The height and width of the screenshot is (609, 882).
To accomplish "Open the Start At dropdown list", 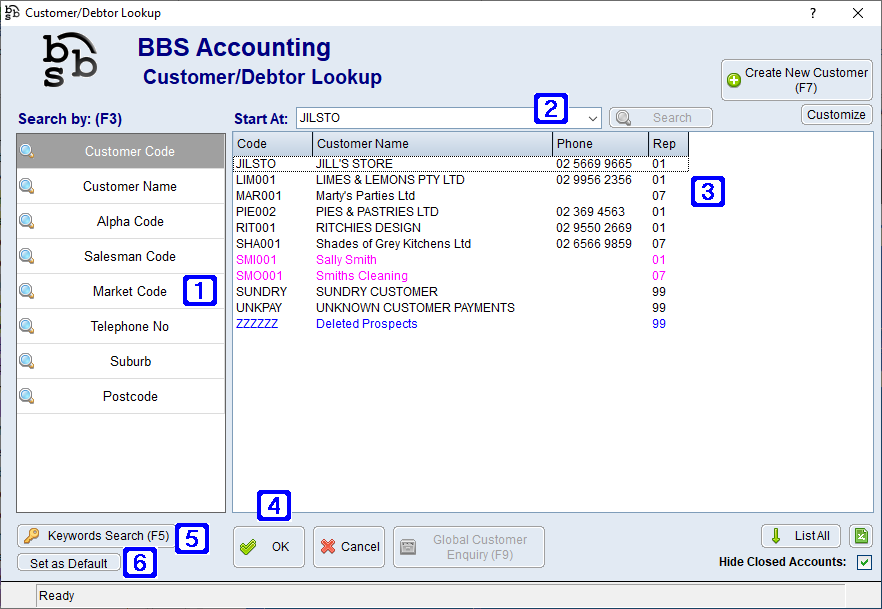I will [x=593, y=117].
